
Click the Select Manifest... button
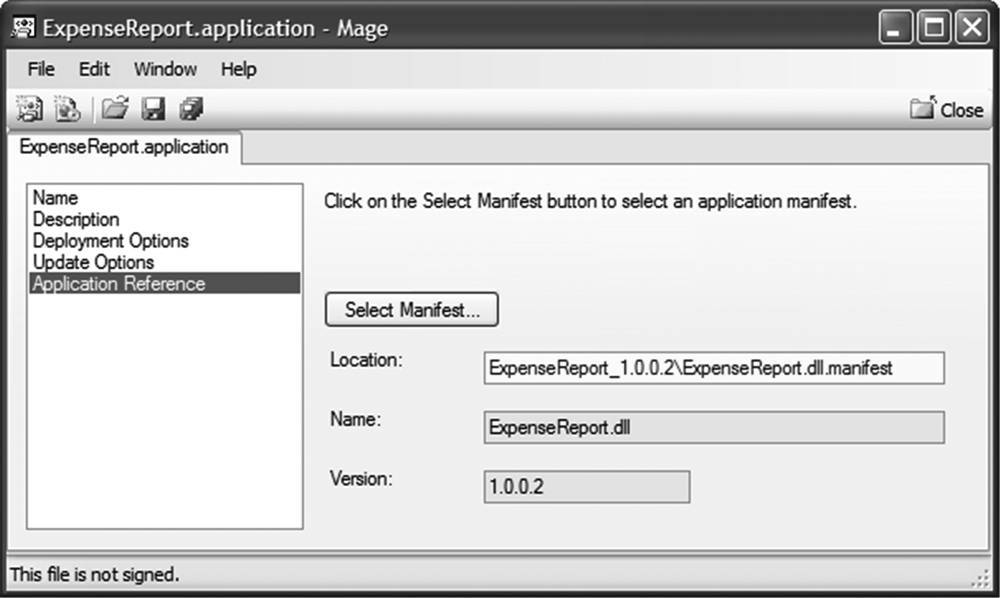412,310
